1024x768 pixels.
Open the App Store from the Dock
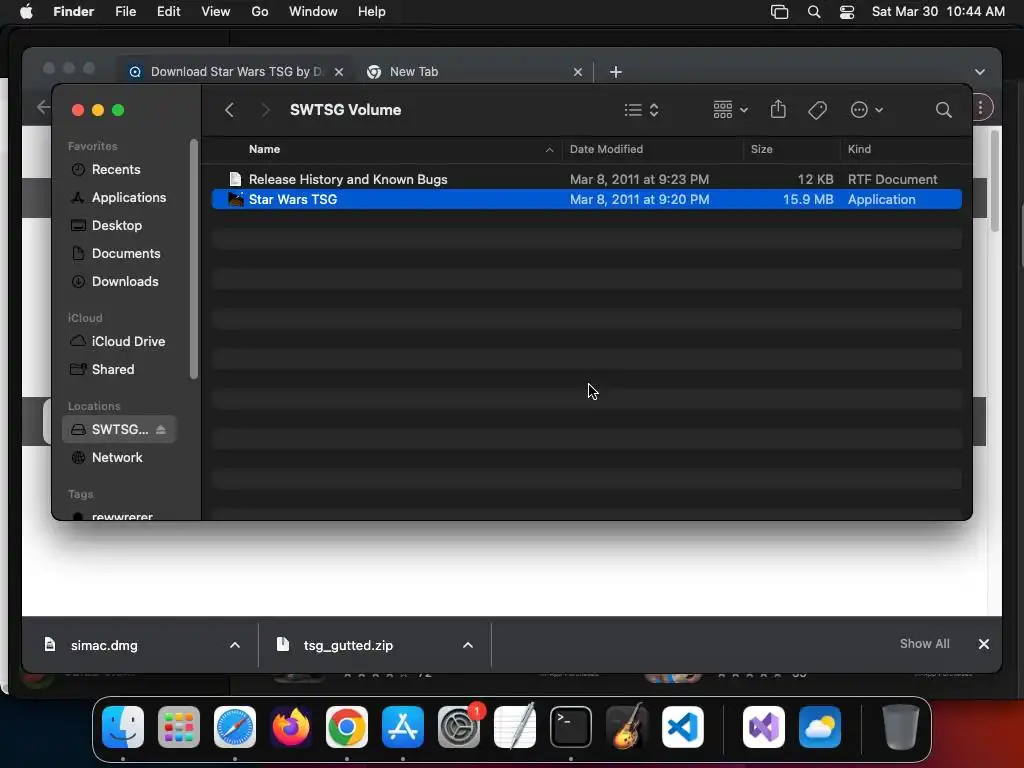point(403,727)
